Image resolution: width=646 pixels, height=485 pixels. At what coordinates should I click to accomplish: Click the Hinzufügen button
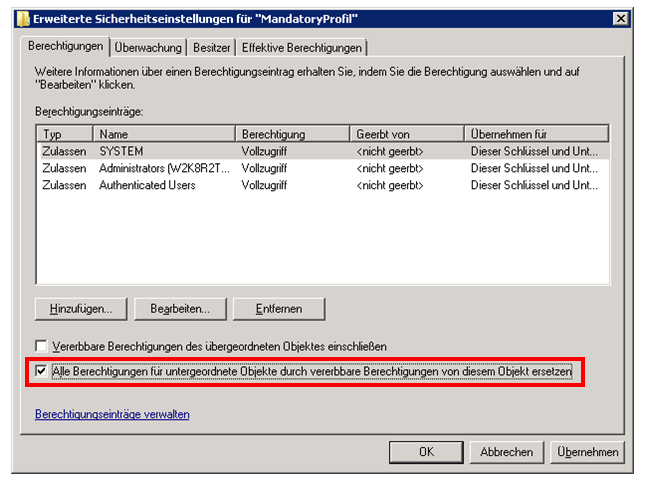81,308
